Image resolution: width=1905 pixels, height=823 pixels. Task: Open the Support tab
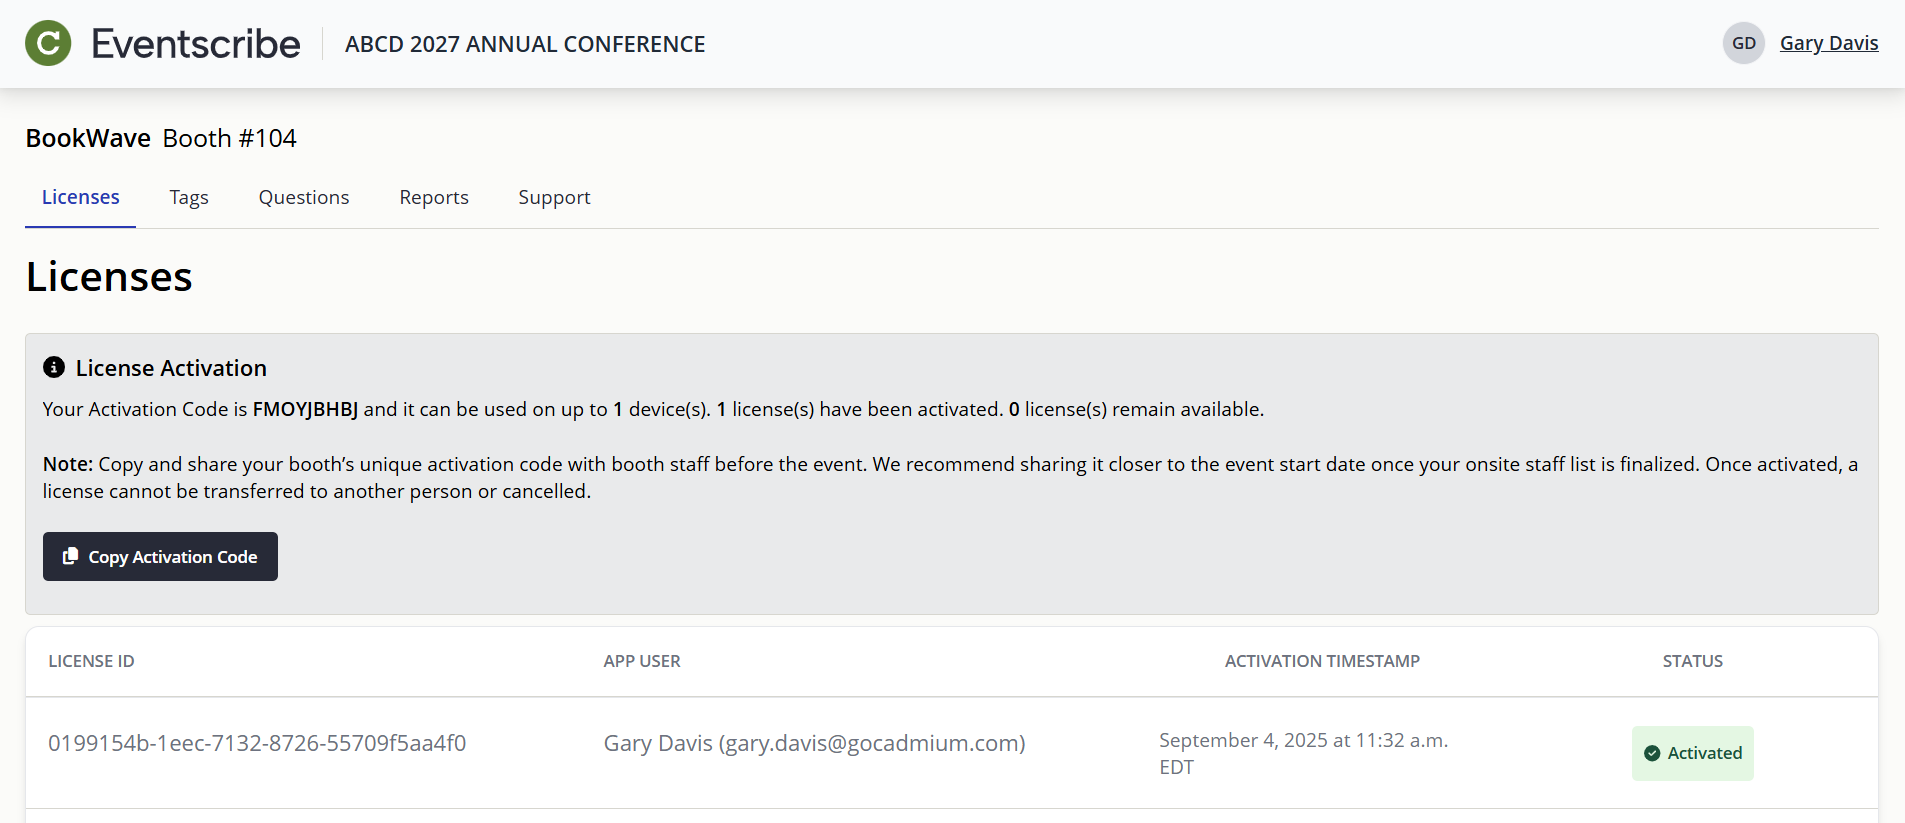(553, 197)
